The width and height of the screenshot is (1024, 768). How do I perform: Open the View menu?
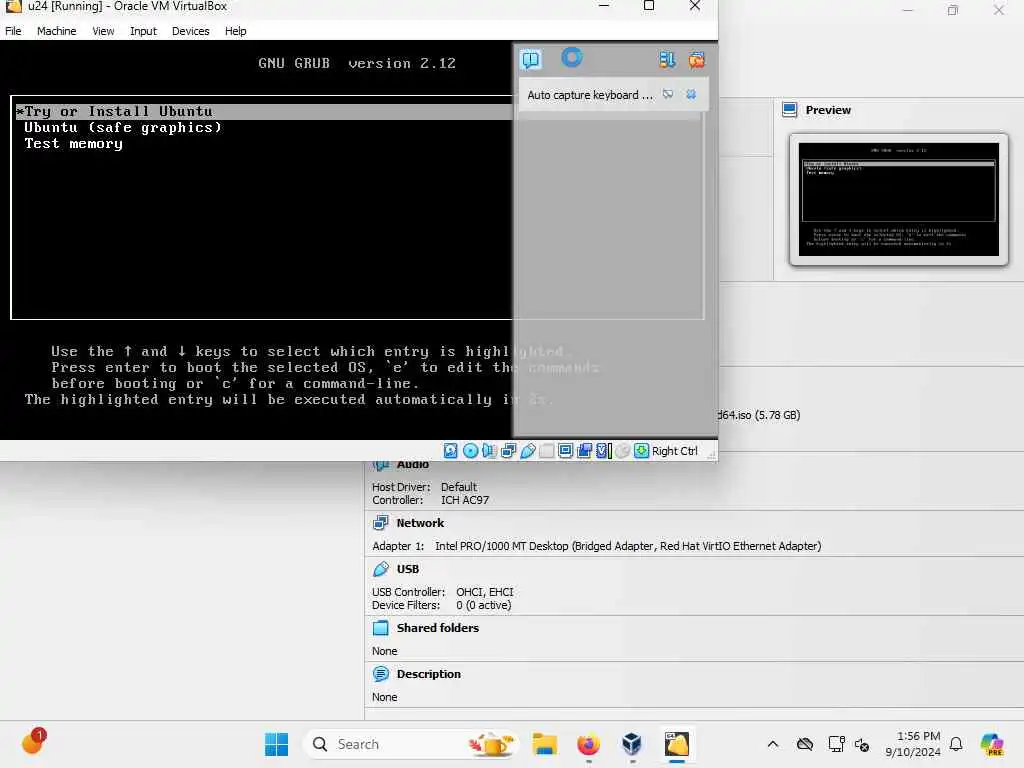pos(103,31)
